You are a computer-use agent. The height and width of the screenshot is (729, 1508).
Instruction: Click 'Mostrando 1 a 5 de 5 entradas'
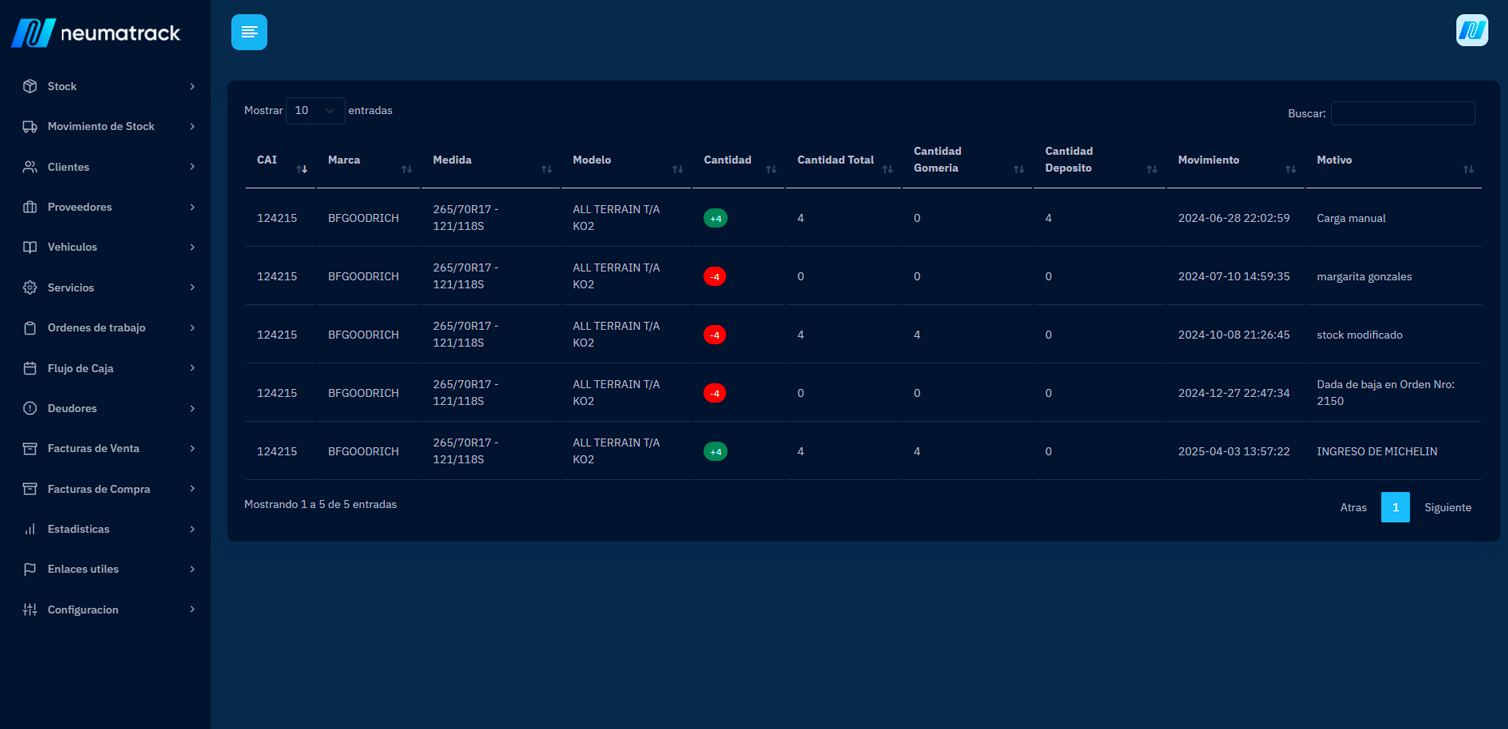320,504
